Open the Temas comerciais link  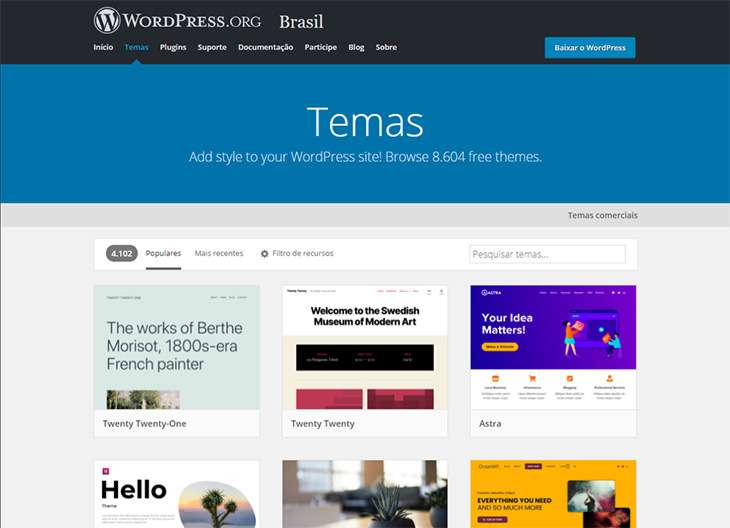click(602, 215)
